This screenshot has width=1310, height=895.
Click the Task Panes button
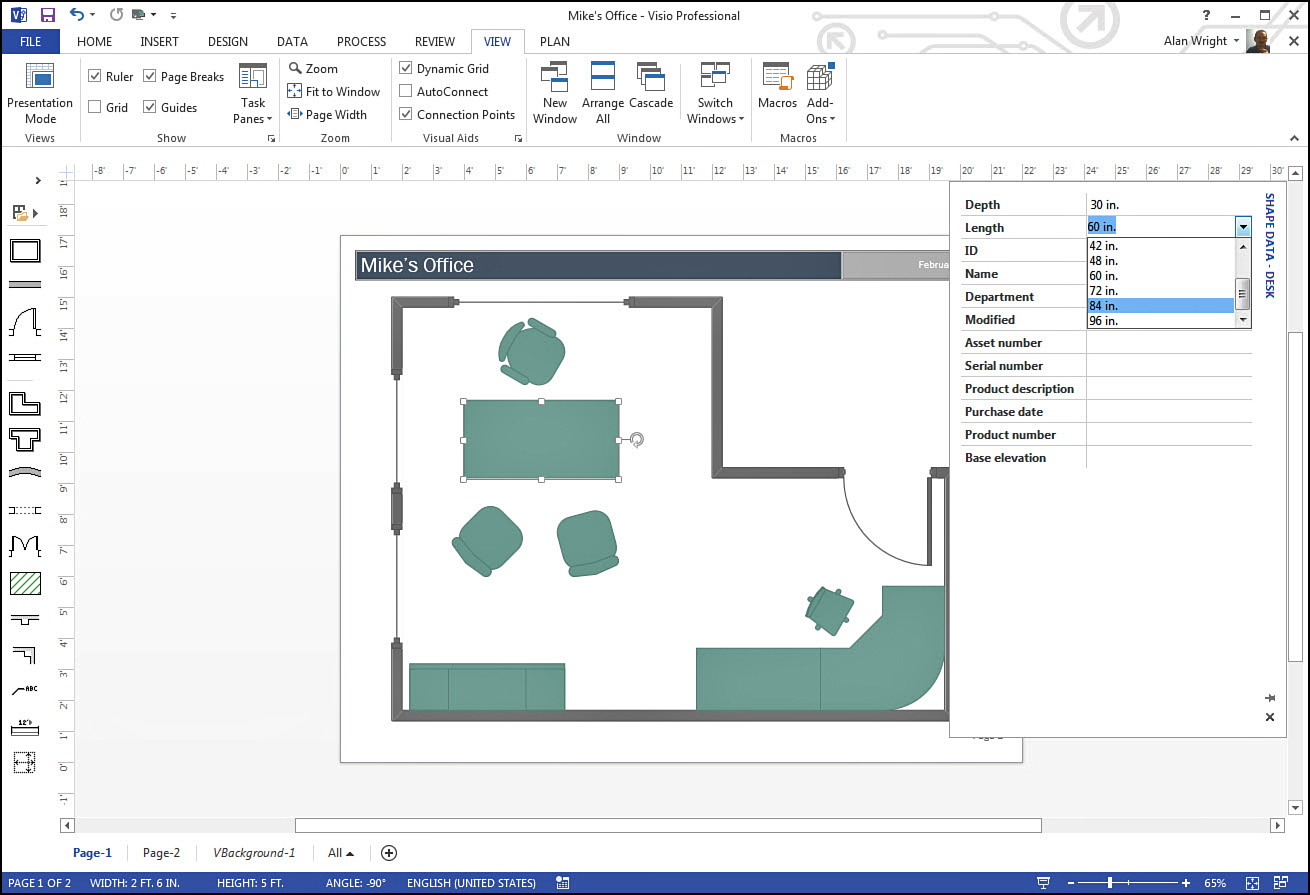(x=253, y=93)
